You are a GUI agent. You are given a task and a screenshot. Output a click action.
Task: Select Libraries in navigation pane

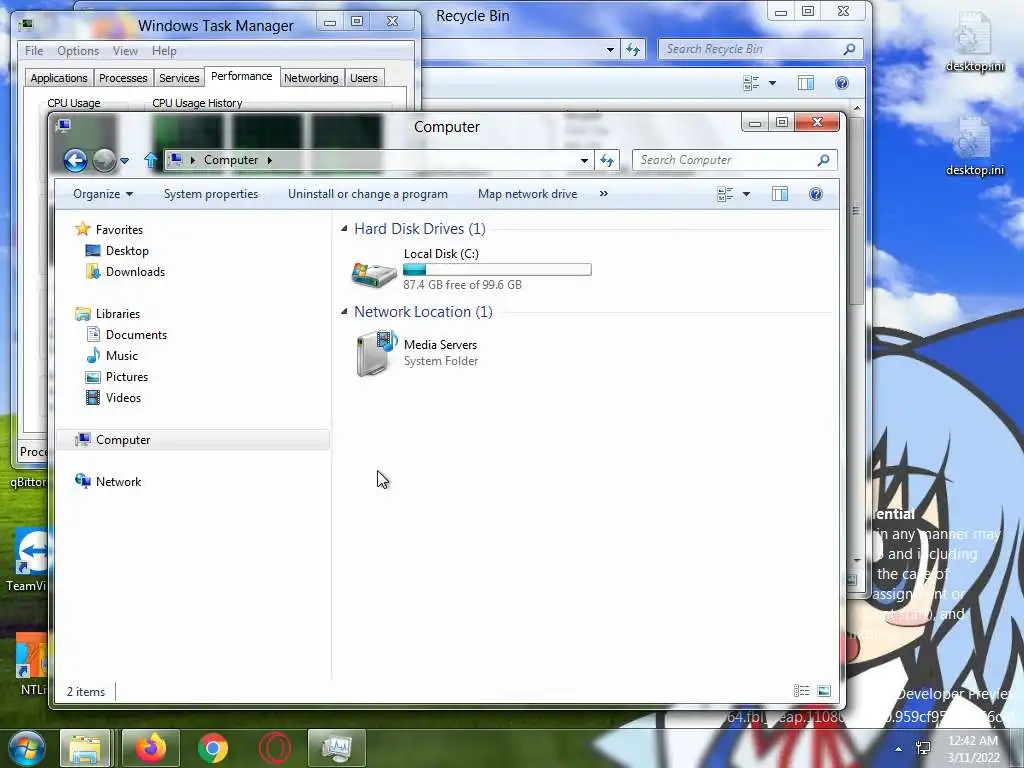[107, 313]
